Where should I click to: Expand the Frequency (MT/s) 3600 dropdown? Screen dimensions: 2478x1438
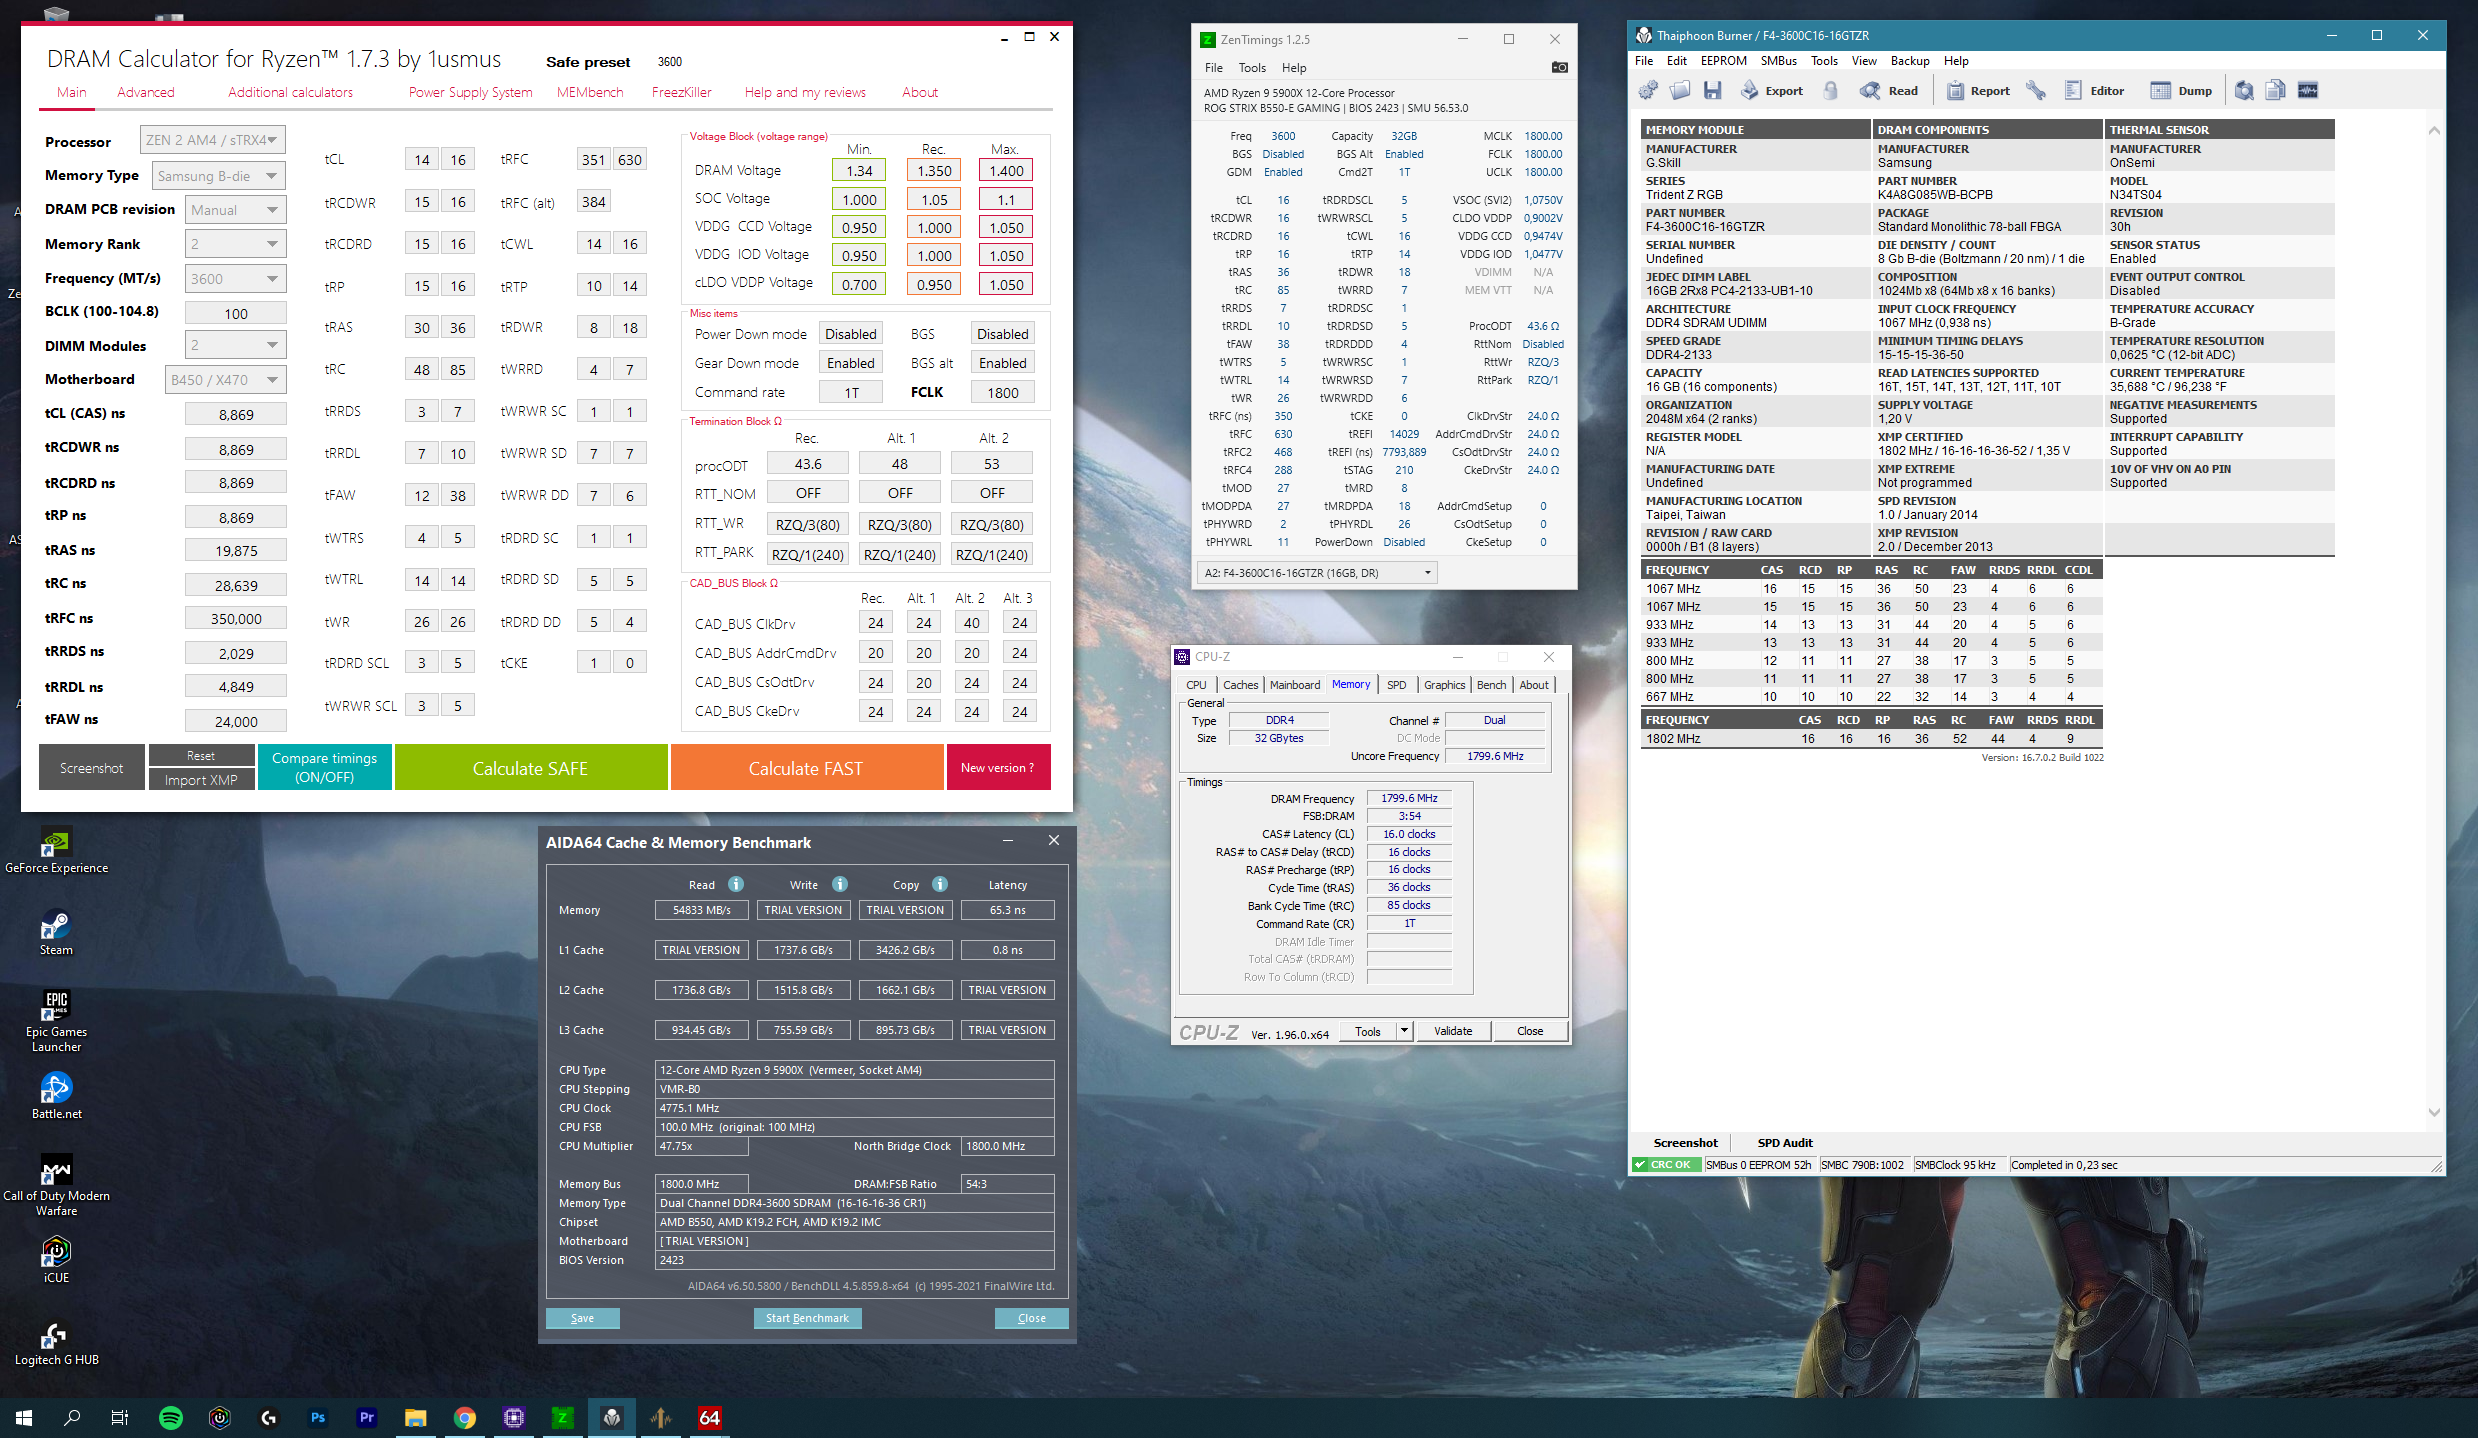pyautogui.click(x=235, y=279)
